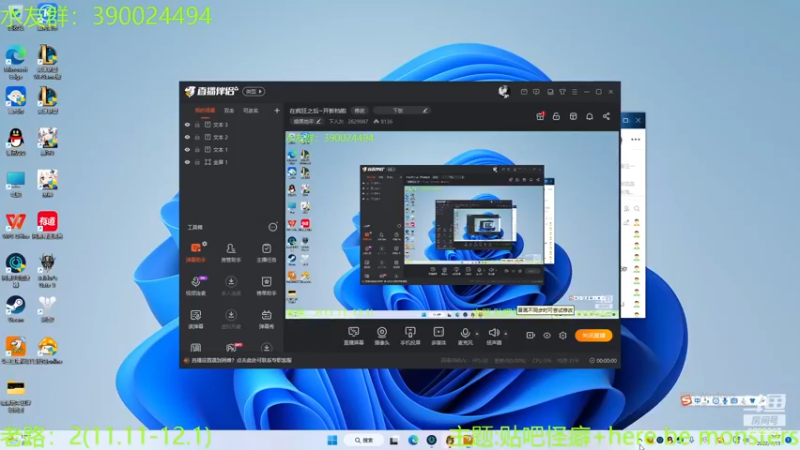Open recording camera icon beside eye icon
The image size is (800, 450).
click(x=531, y=335)
